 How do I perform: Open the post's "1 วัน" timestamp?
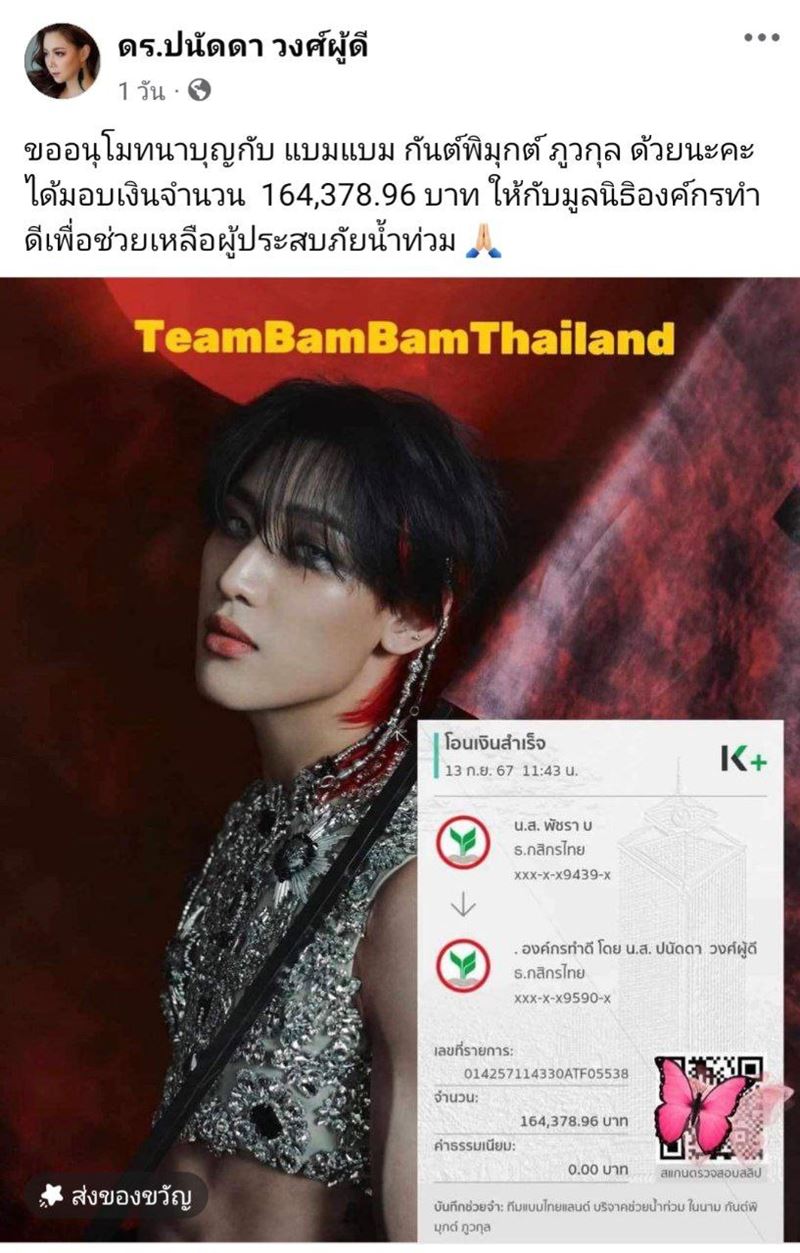coord(140,92)
